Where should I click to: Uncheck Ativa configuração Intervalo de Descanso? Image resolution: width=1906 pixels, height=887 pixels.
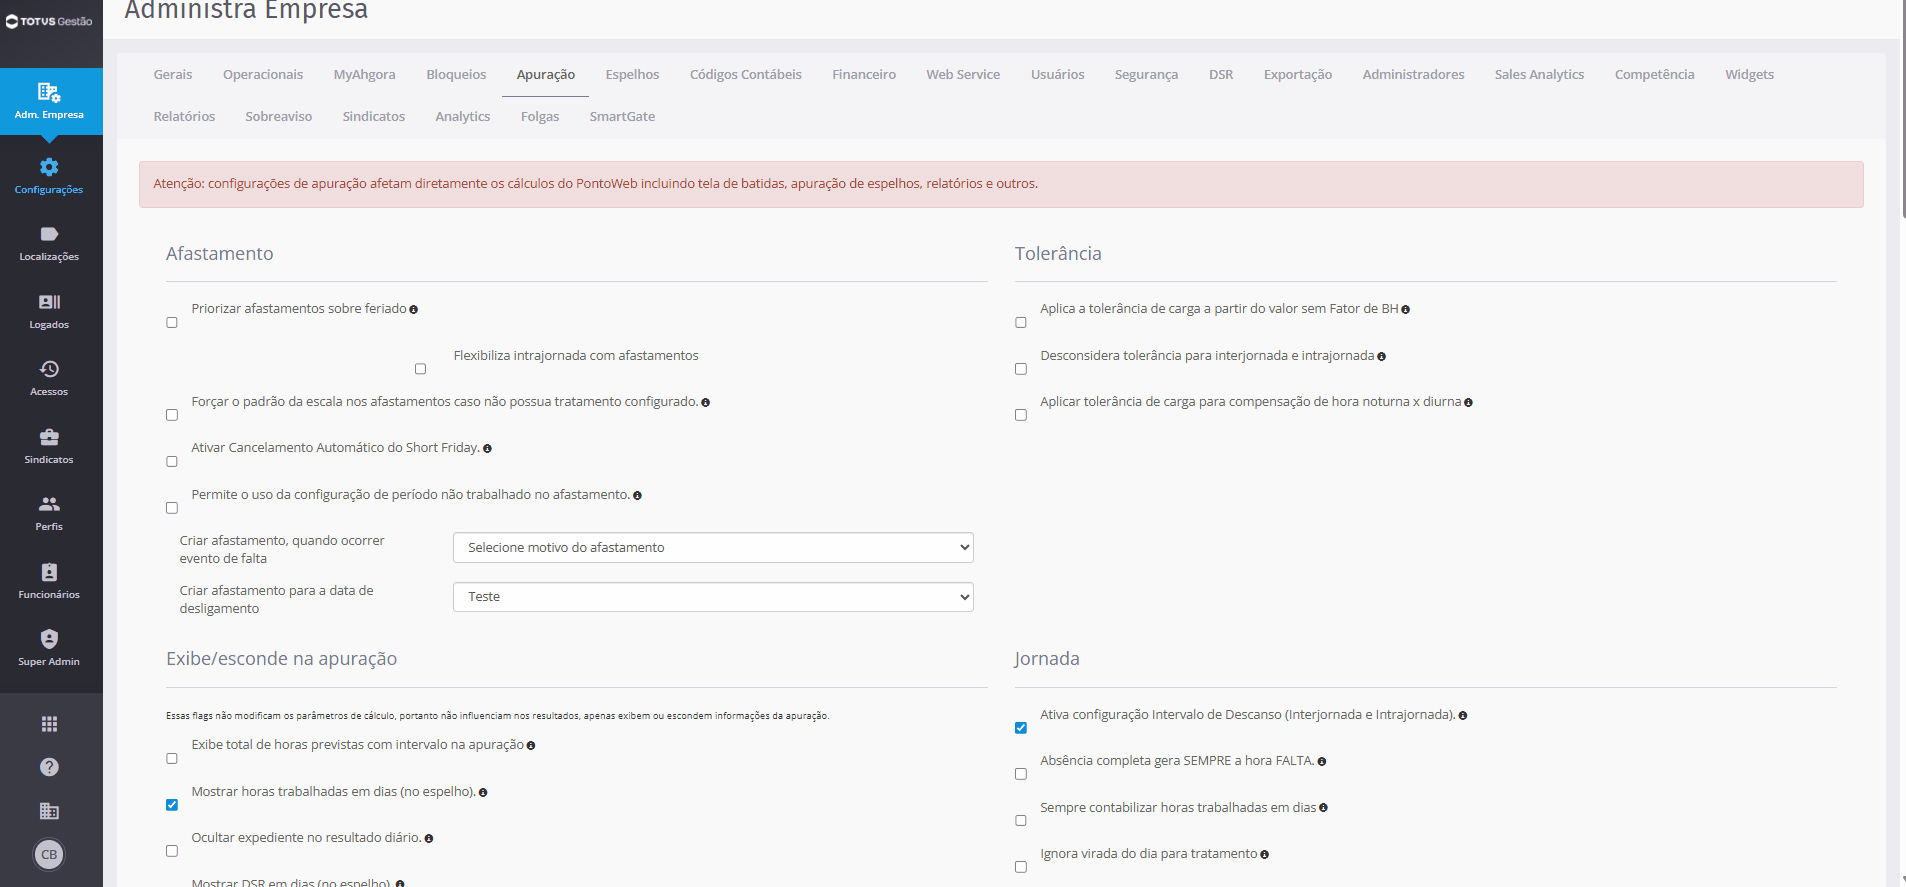tap(1021, 728)
